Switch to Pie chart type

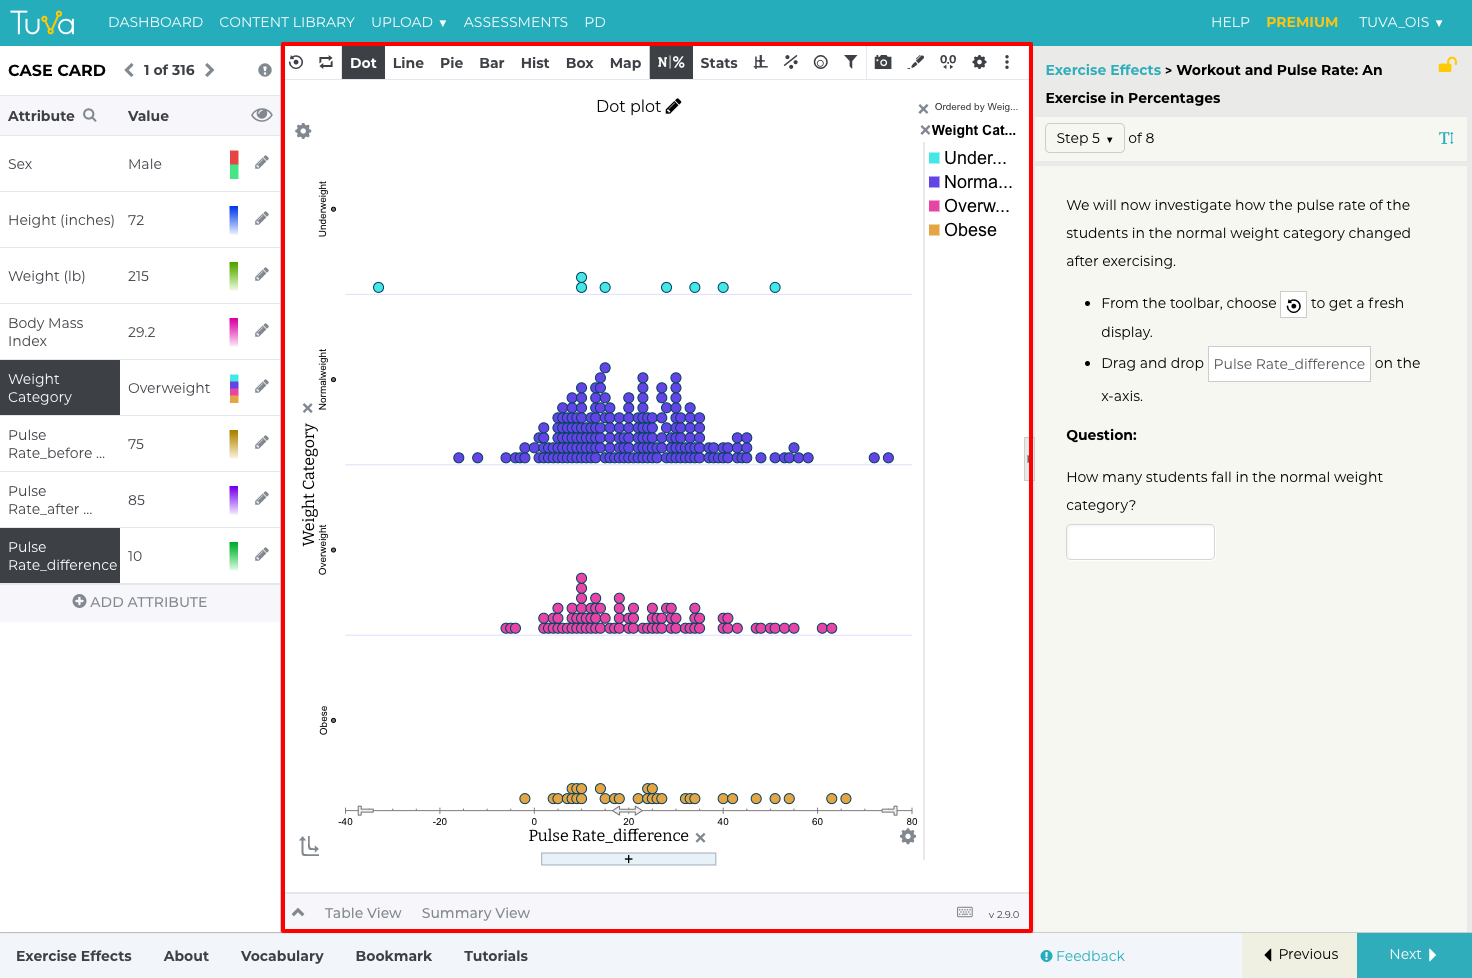[x=451, y=62]
